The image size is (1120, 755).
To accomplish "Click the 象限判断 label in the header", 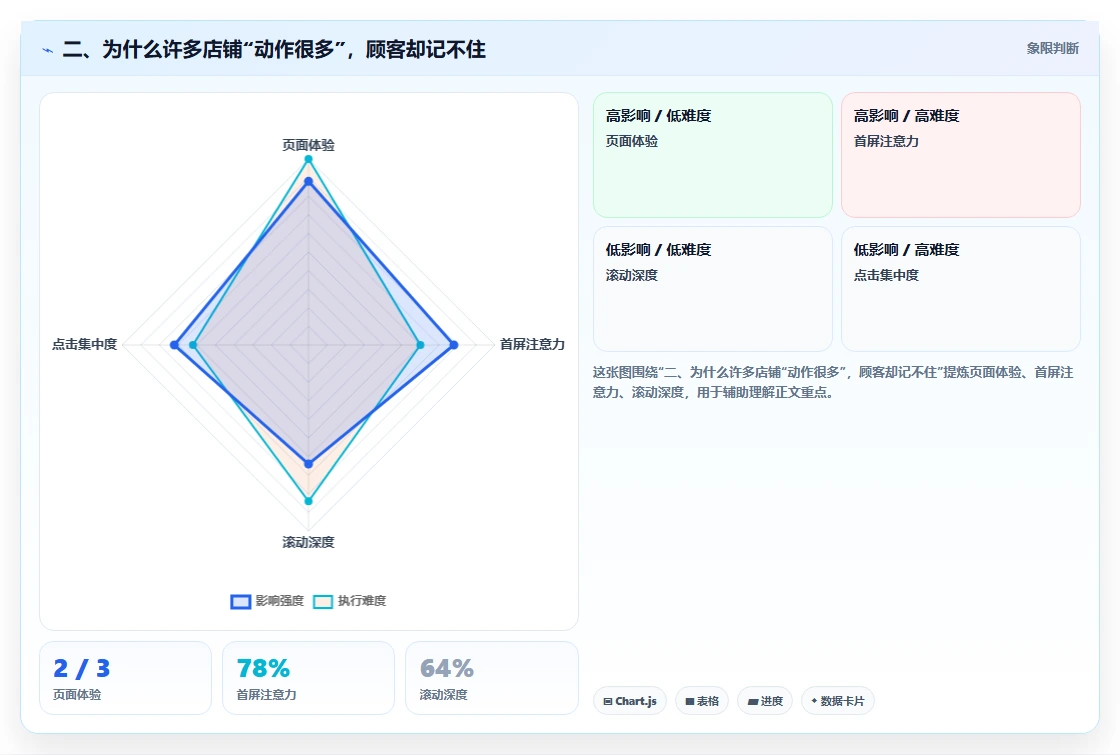I will tap(1052, 49).
